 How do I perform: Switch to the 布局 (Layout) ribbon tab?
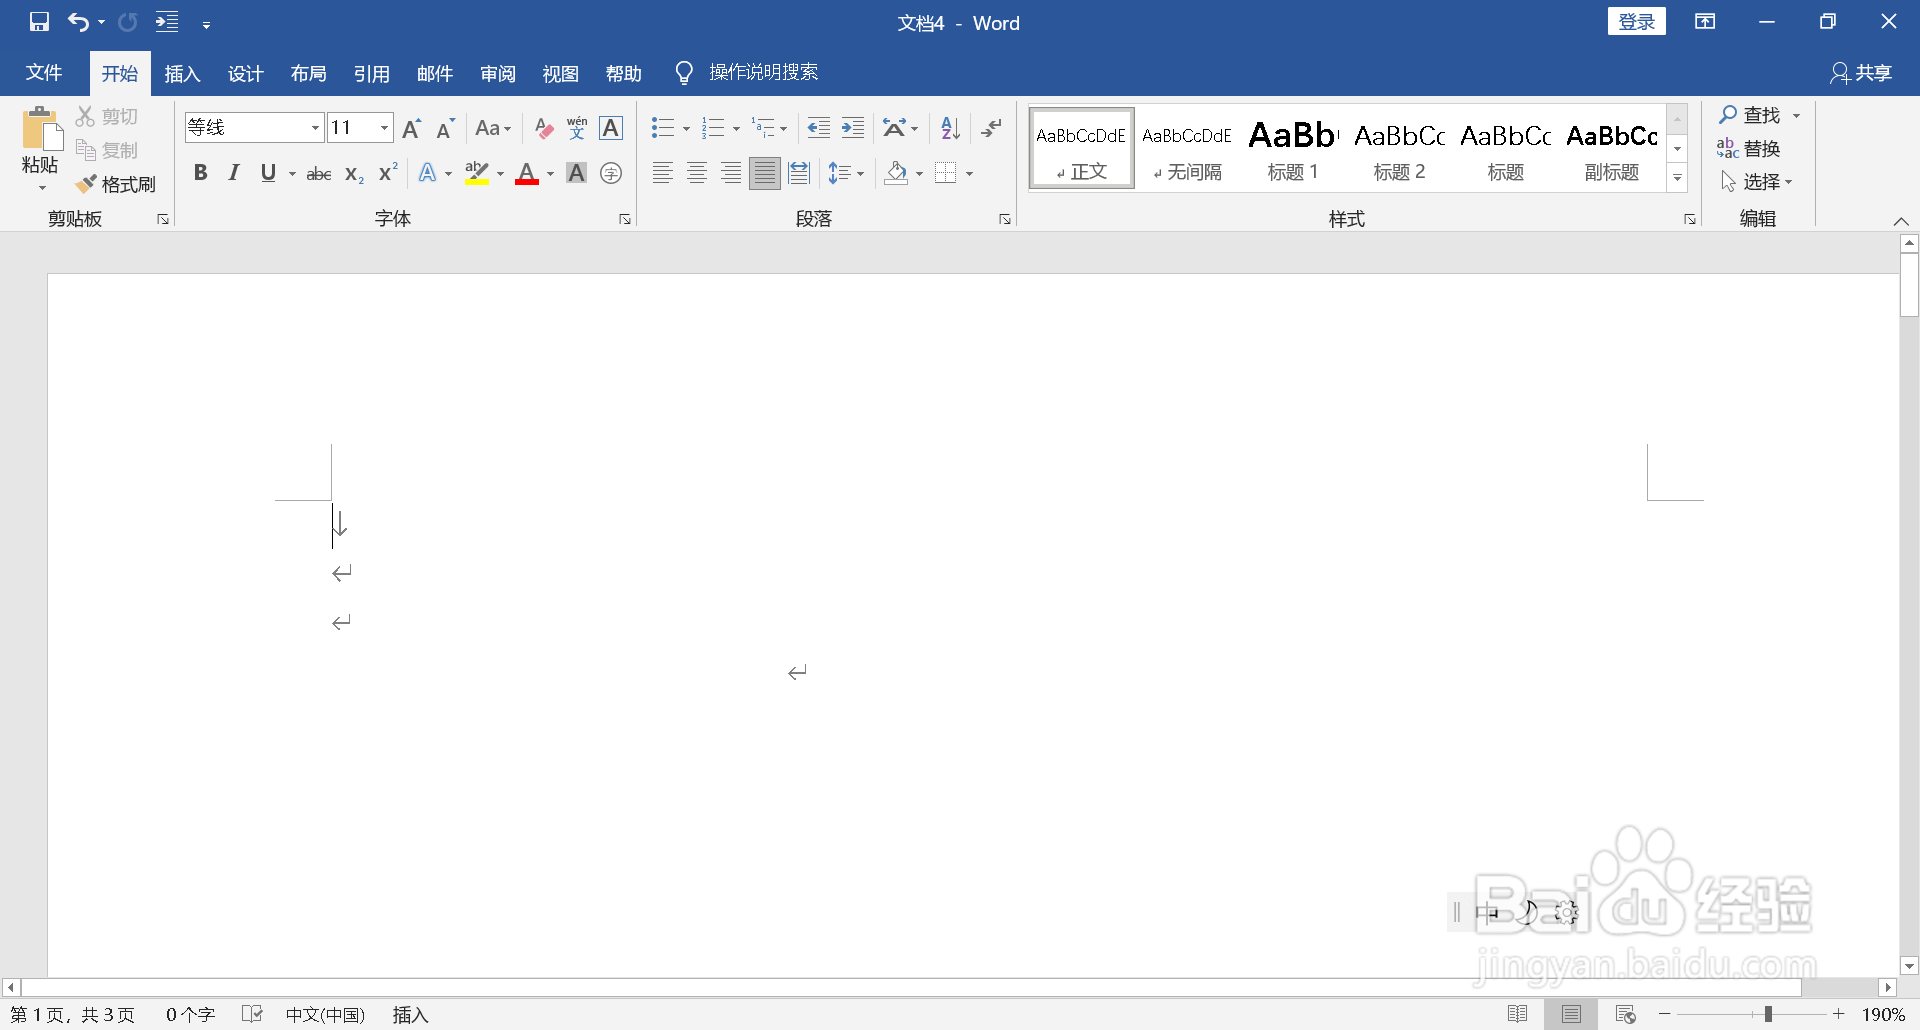pyautogui.click(x=308, y=73)
